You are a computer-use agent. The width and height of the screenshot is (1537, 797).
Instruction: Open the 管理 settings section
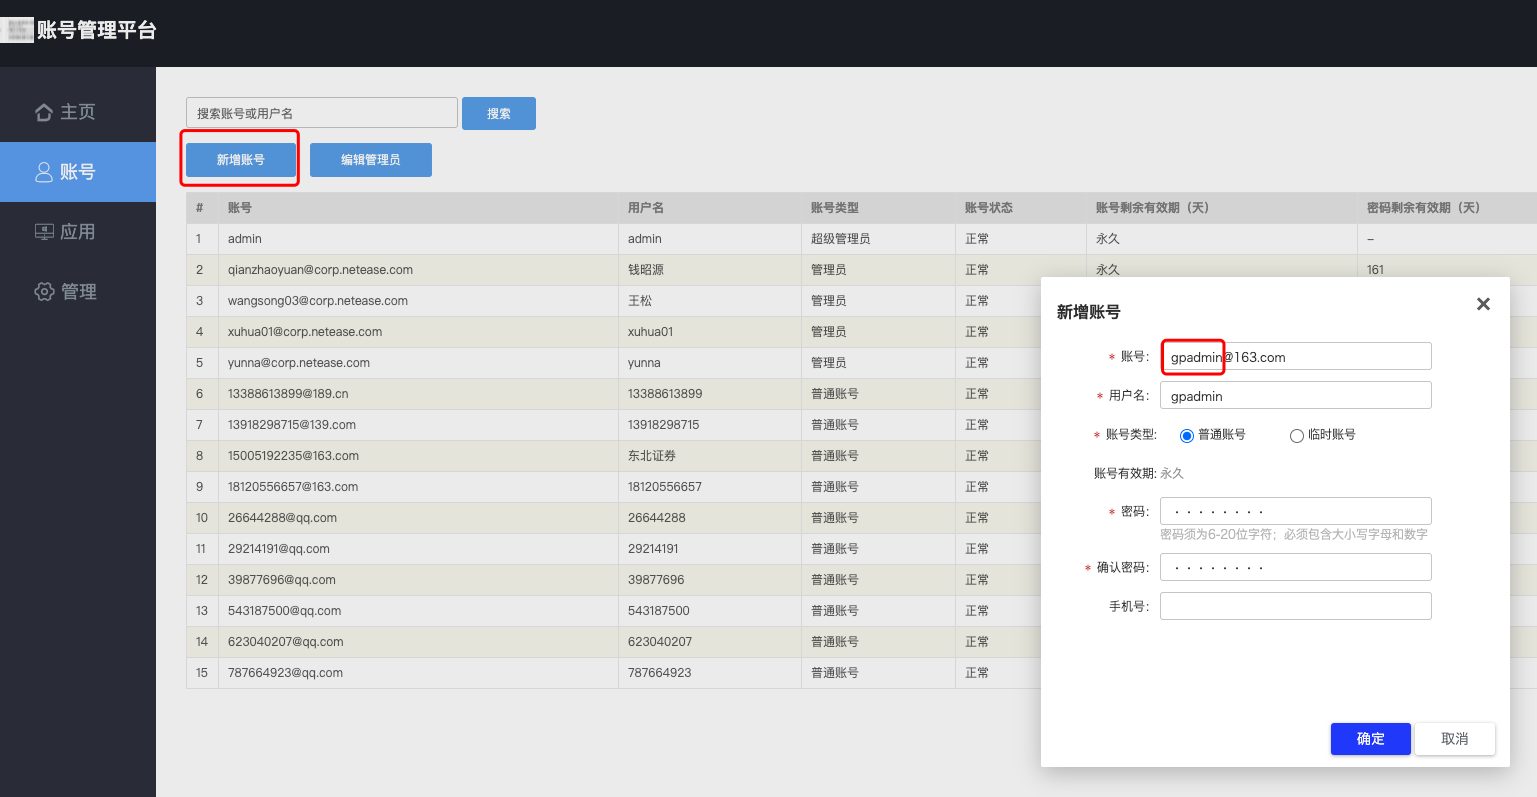tap(78, 292)
